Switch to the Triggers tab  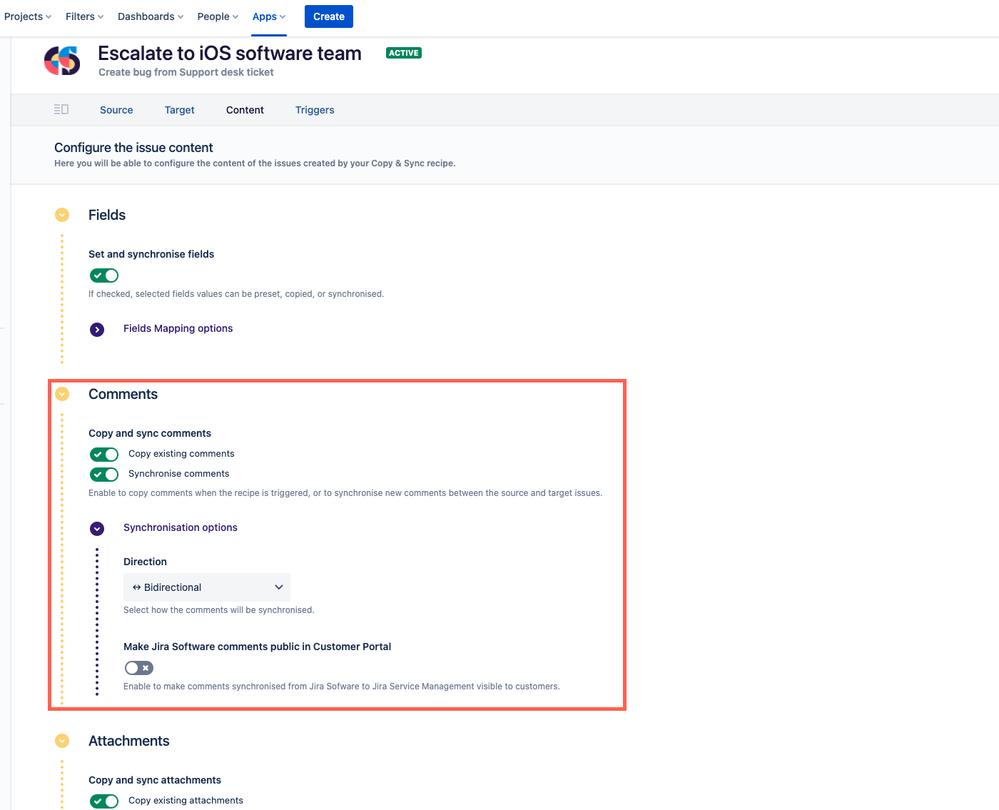click(315, 110)
